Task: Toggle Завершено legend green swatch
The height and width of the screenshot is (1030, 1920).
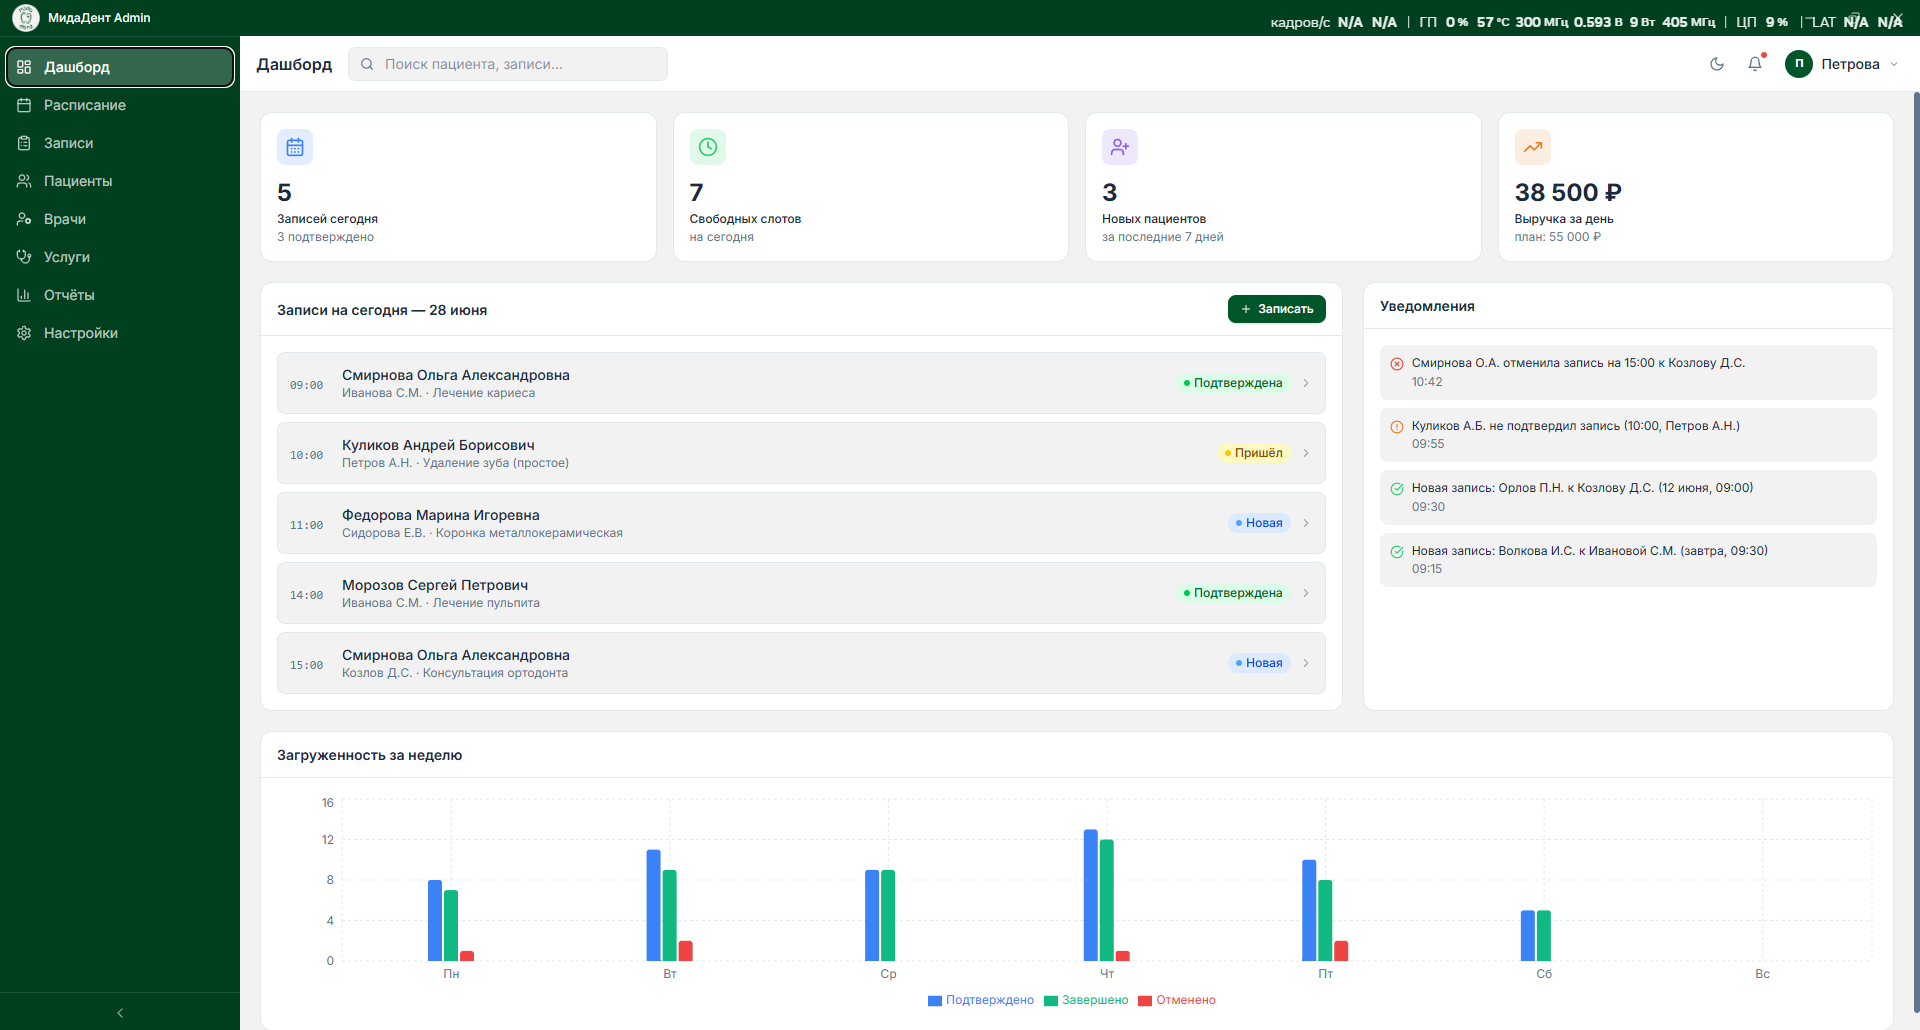Action: pos(1051,1001)
